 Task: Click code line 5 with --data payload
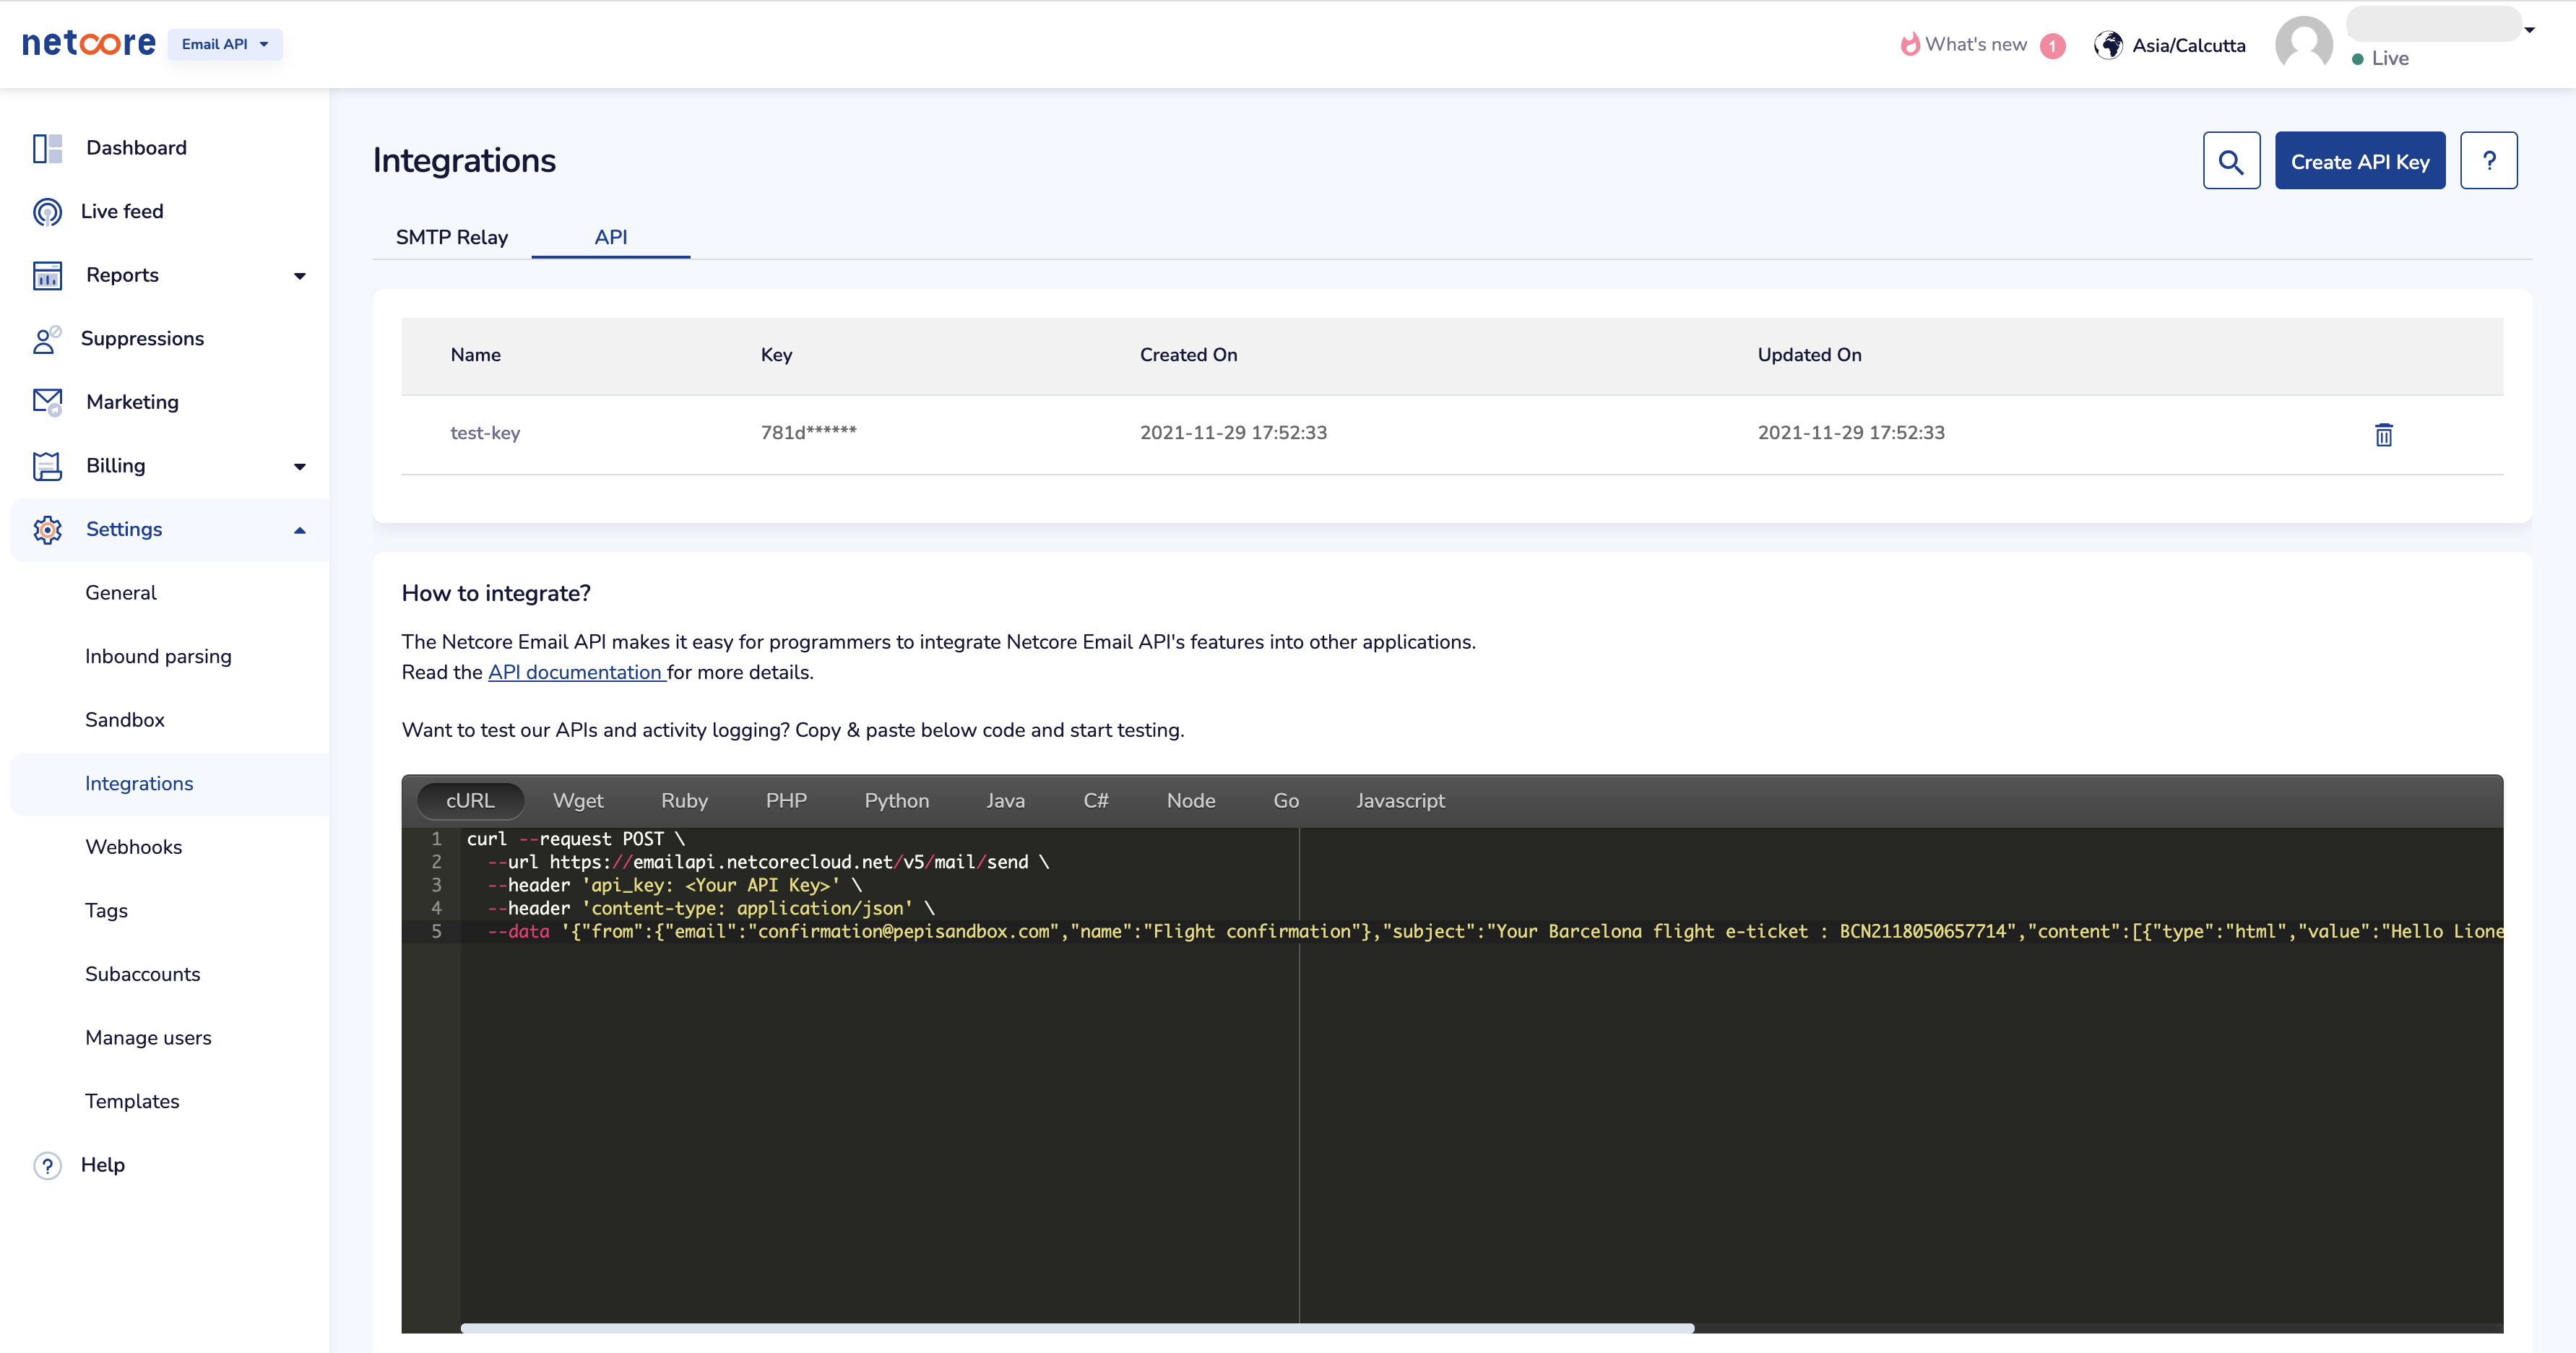pyautogui.click(x=1482, y=932)
